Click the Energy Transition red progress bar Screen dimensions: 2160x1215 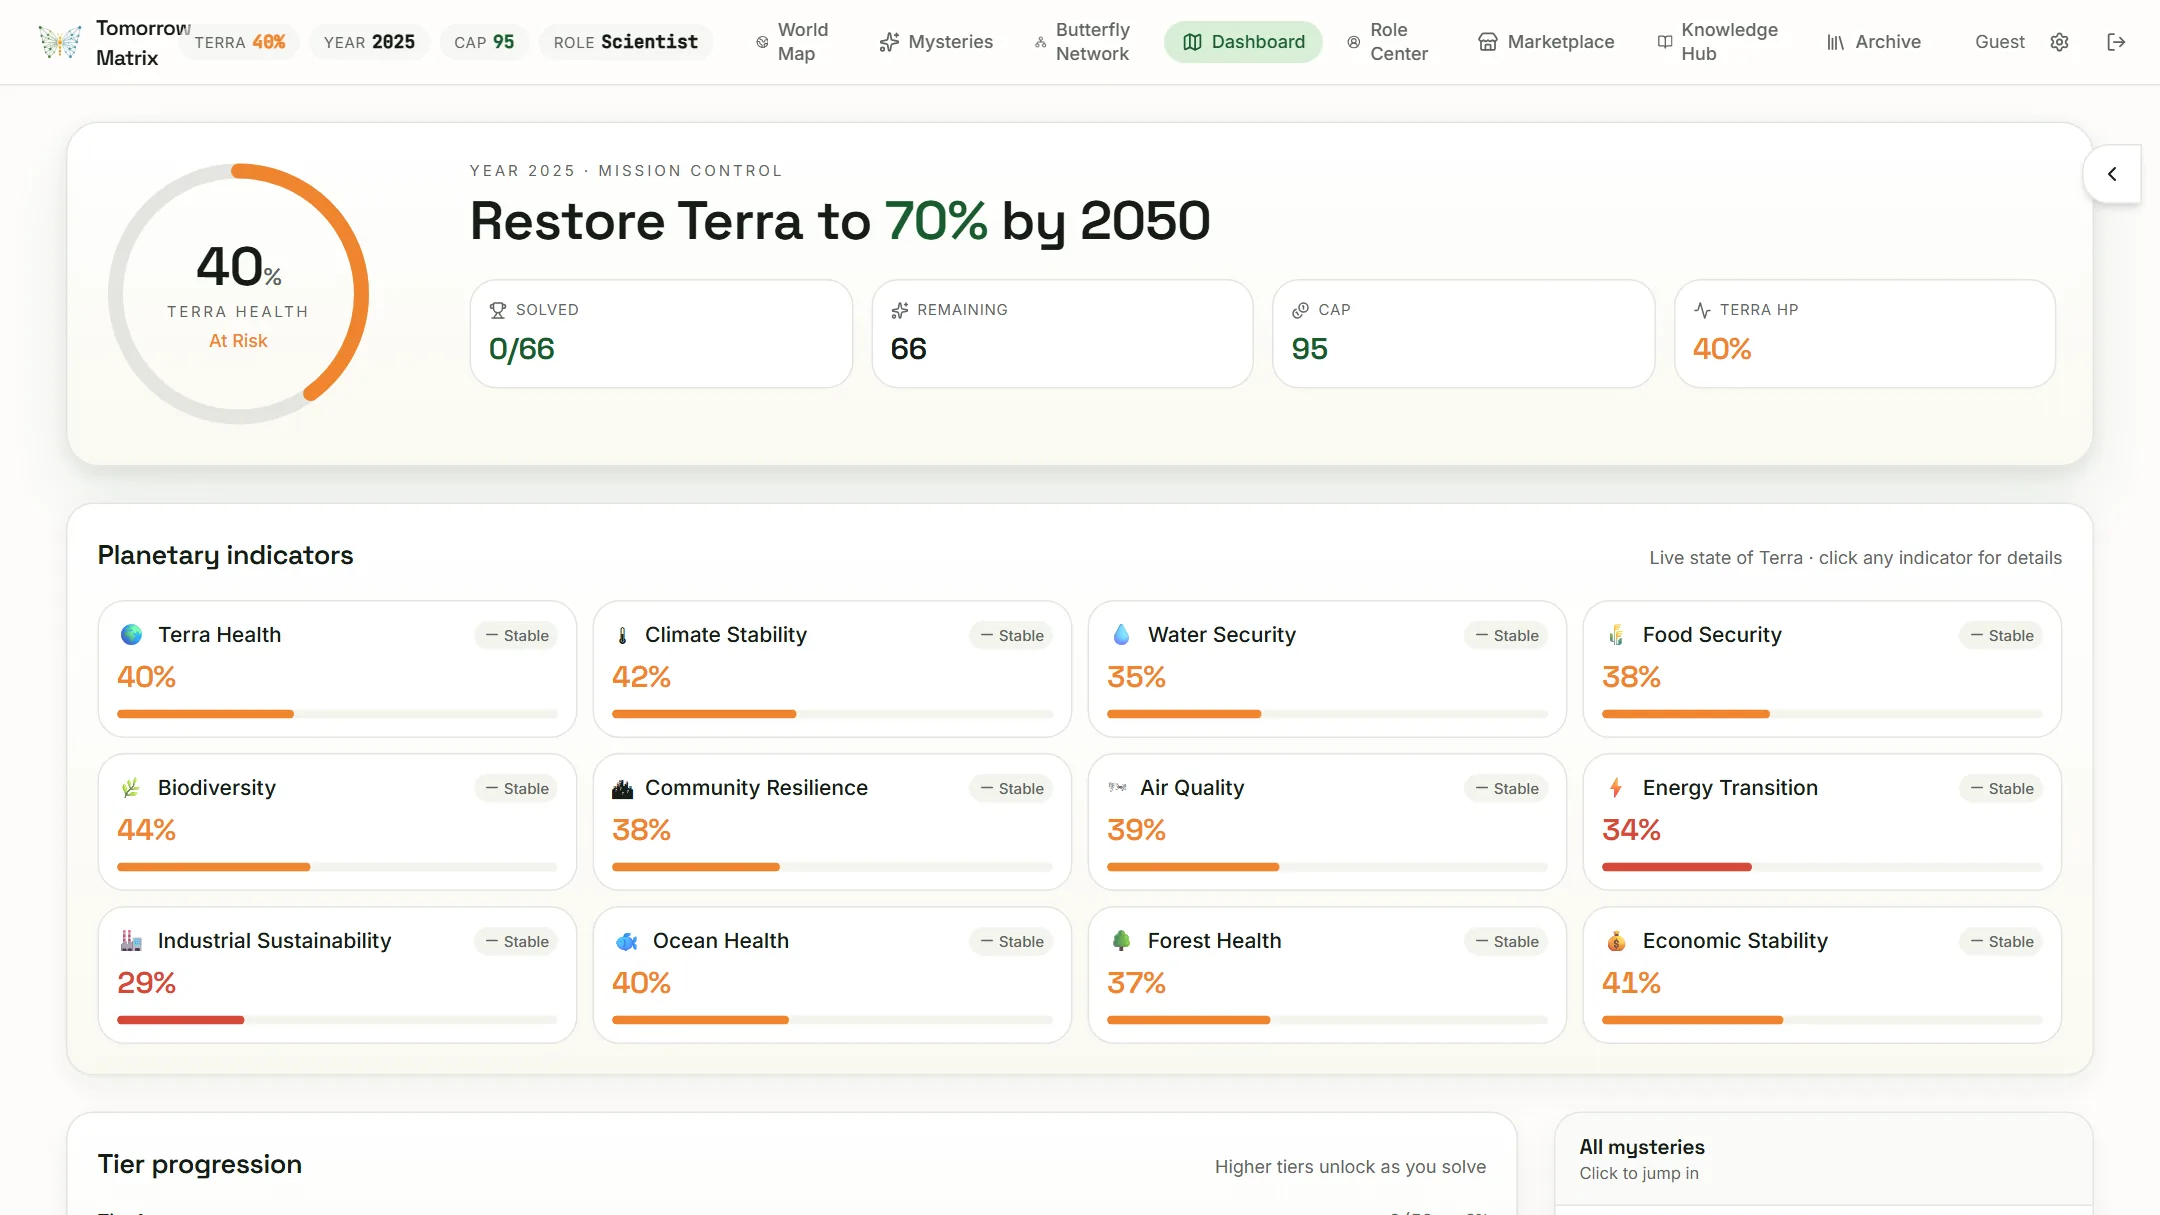(1676, 867)
